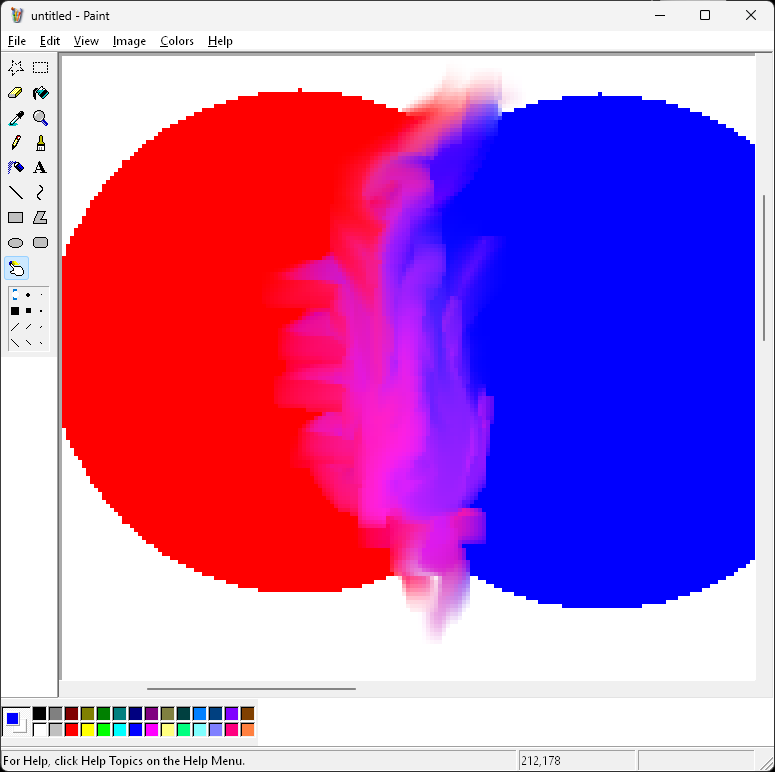Image resolution: width=775 pixels, height=772 pixels.
Task: Minimize the Paint window
Action: tap(660, 15)
